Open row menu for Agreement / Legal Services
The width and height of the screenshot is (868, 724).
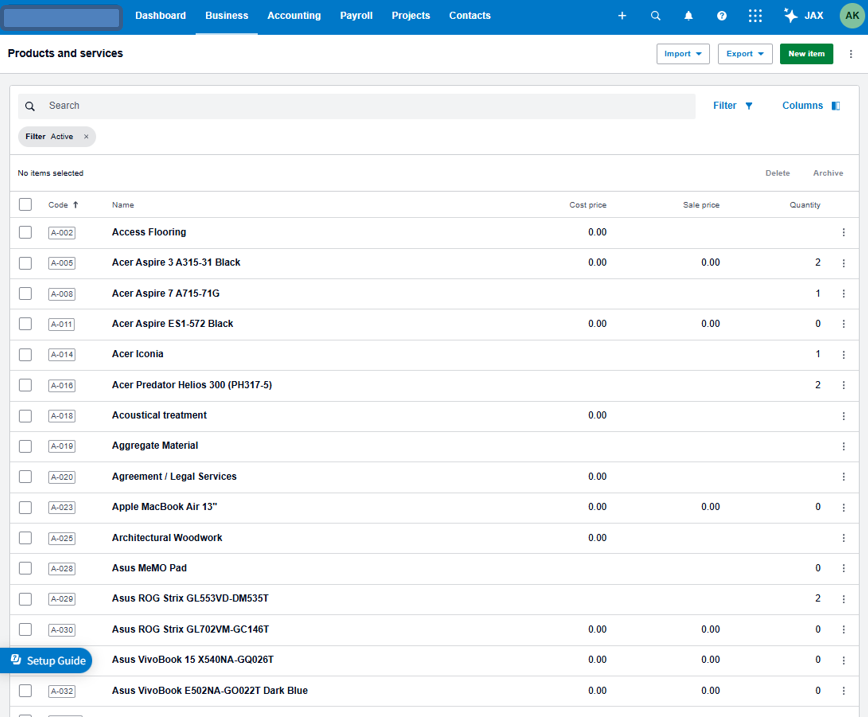point(843,477)
